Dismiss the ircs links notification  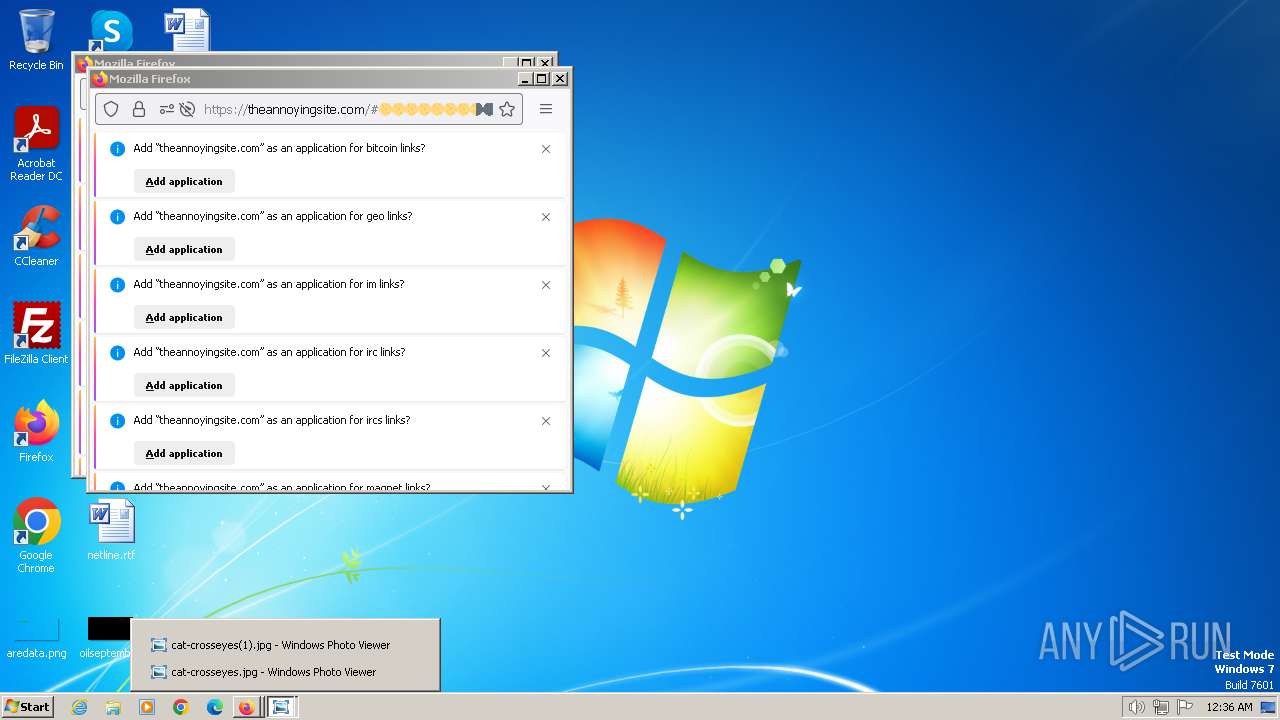pyautogui.click(x=546, y=421)
